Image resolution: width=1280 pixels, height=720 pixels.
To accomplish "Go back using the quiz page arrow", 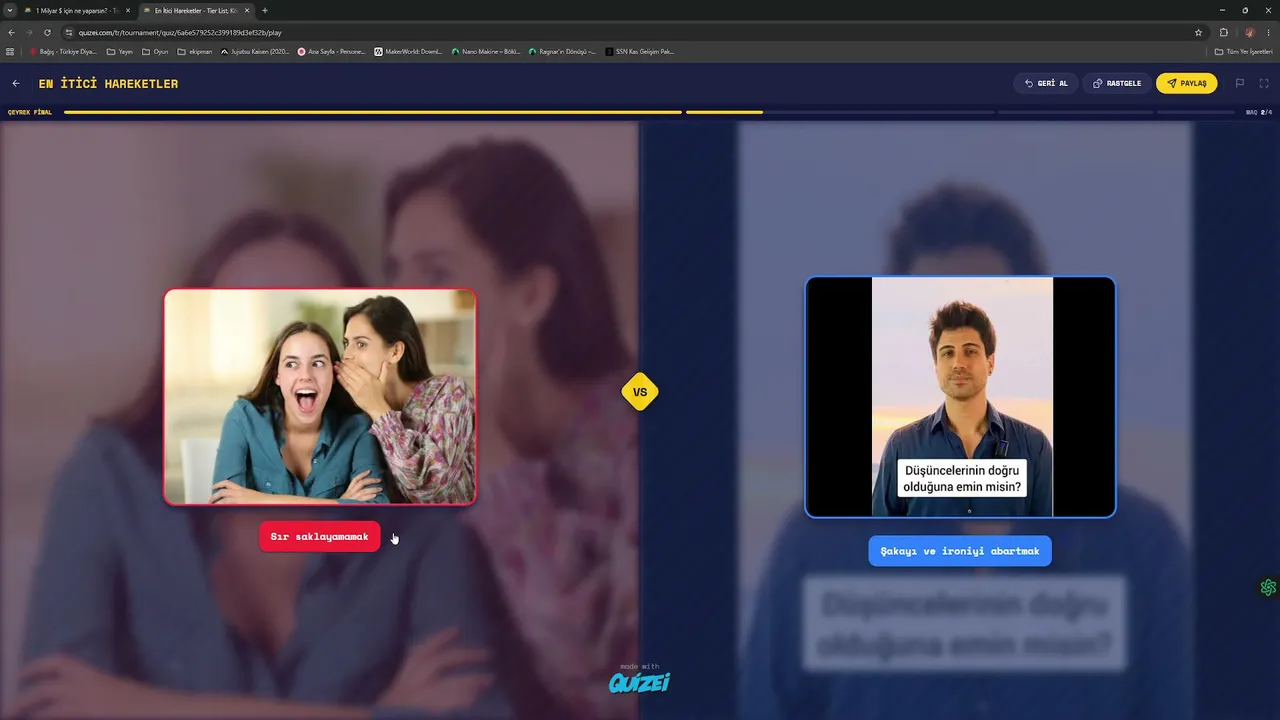I will 16,84.
